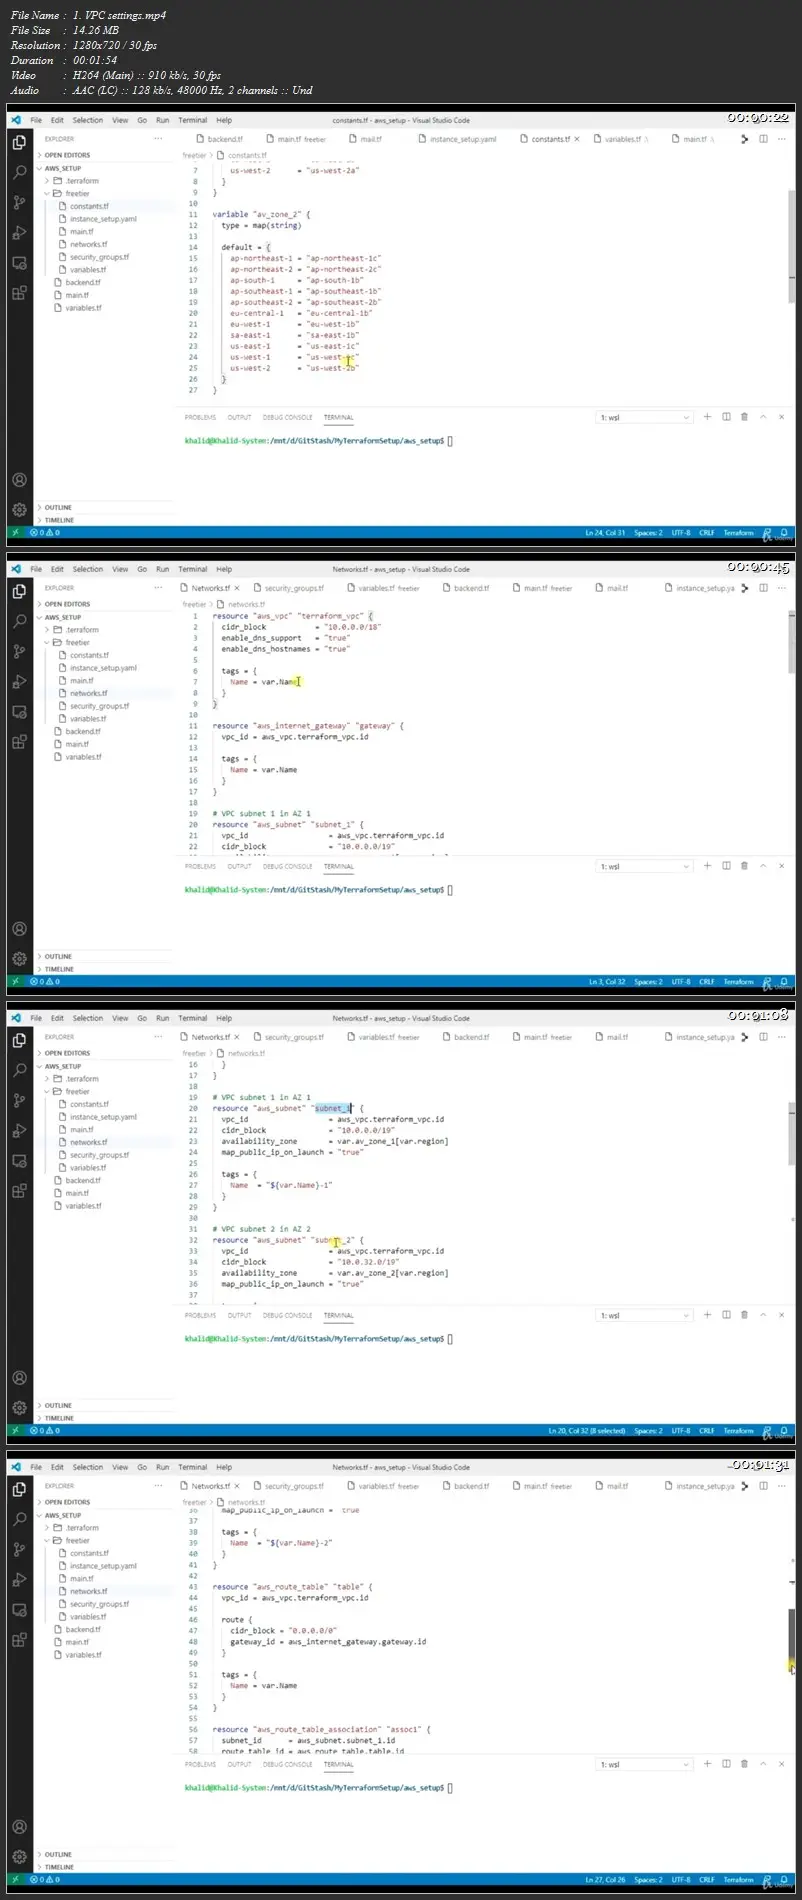Screen dimensions: 802x1900
Task: Click 'Ln 20, Col 32 (8 selected)' status entry
Action: point(587,1431)
